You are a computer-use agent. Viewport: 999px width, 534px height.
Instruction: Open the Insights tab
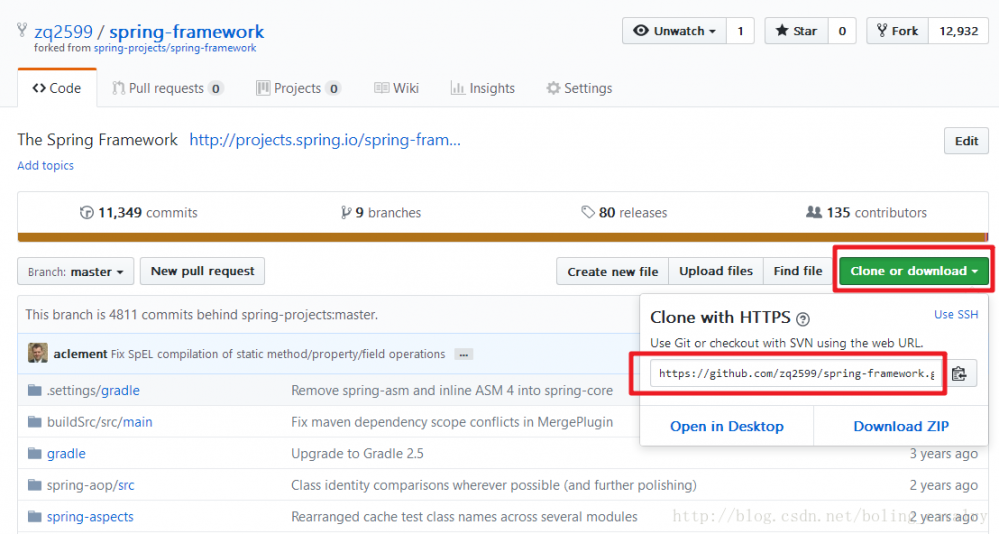point(483,88)
